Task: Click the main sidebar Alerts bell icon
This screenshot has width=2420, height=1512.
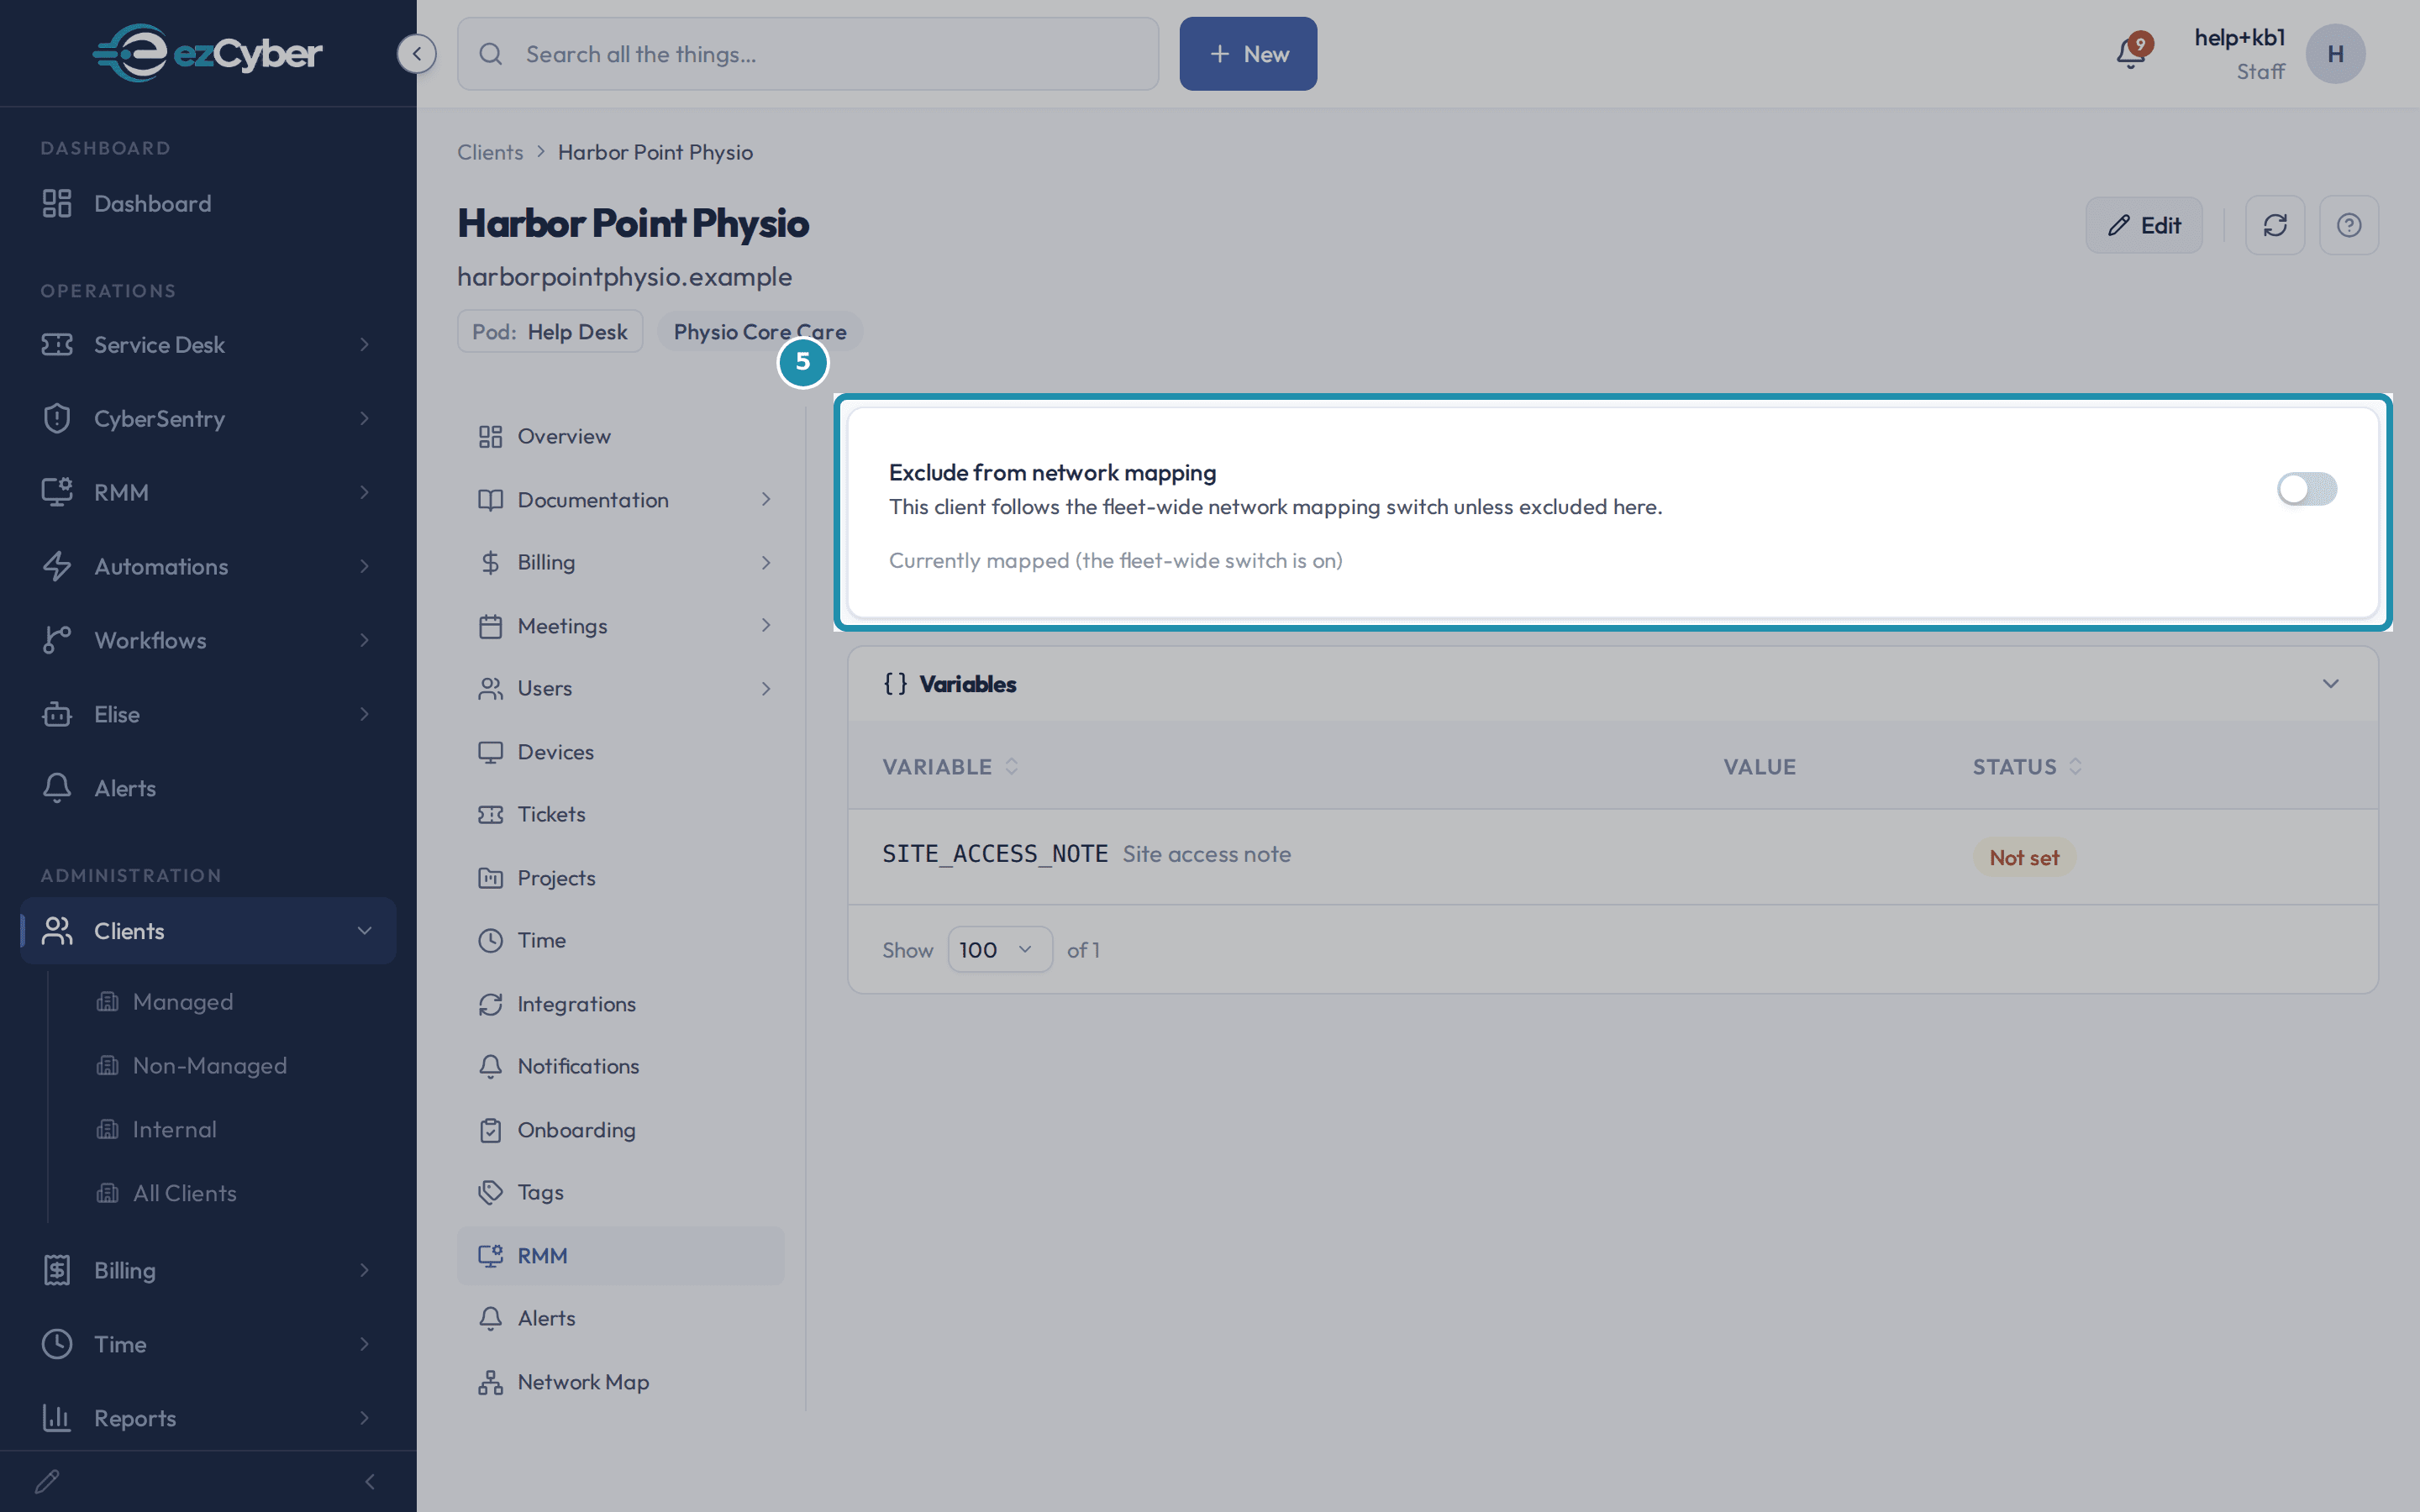Action: pyautogui.click(x=57, y=788)
